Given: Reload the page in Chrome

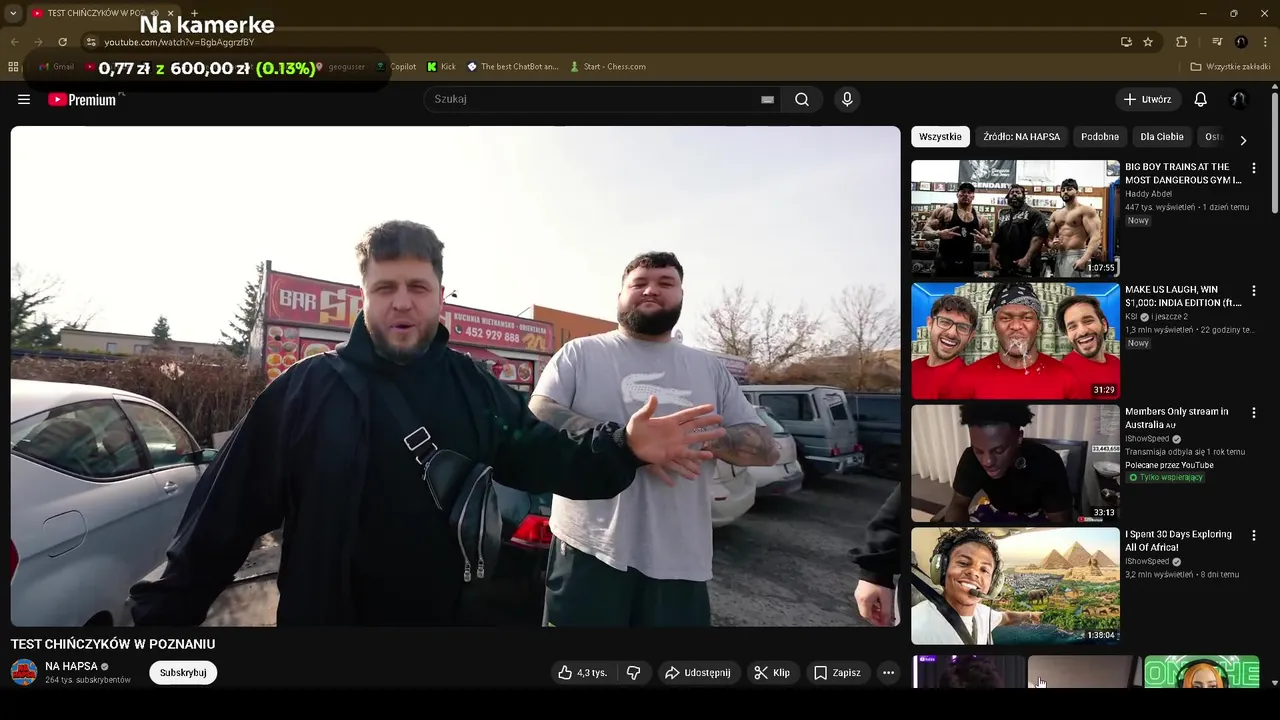Looking at the screenshot, I should point(62,42).
